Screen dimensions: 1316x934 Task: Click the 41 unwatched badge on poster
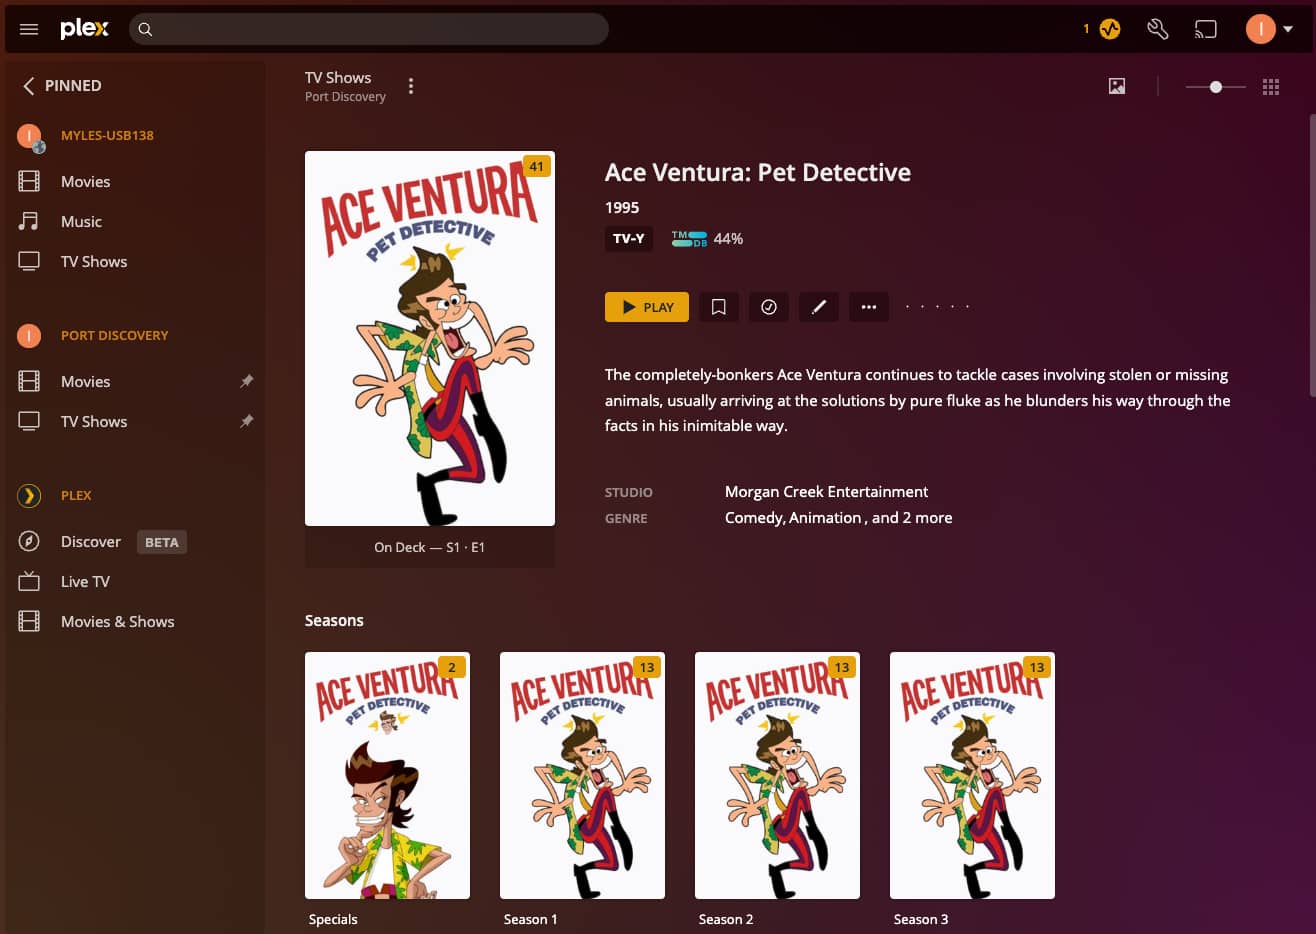tap(537, 166)
